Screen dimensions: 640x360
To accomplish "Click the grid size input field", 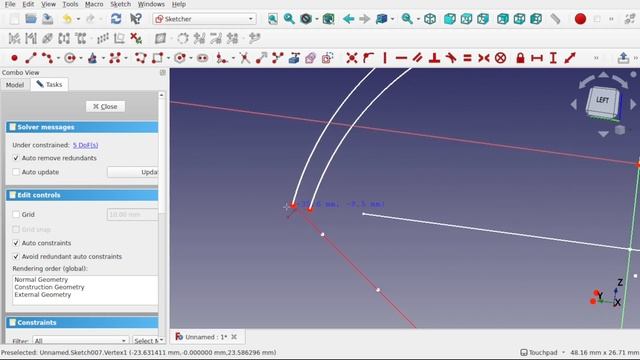I will pos(132,215).
